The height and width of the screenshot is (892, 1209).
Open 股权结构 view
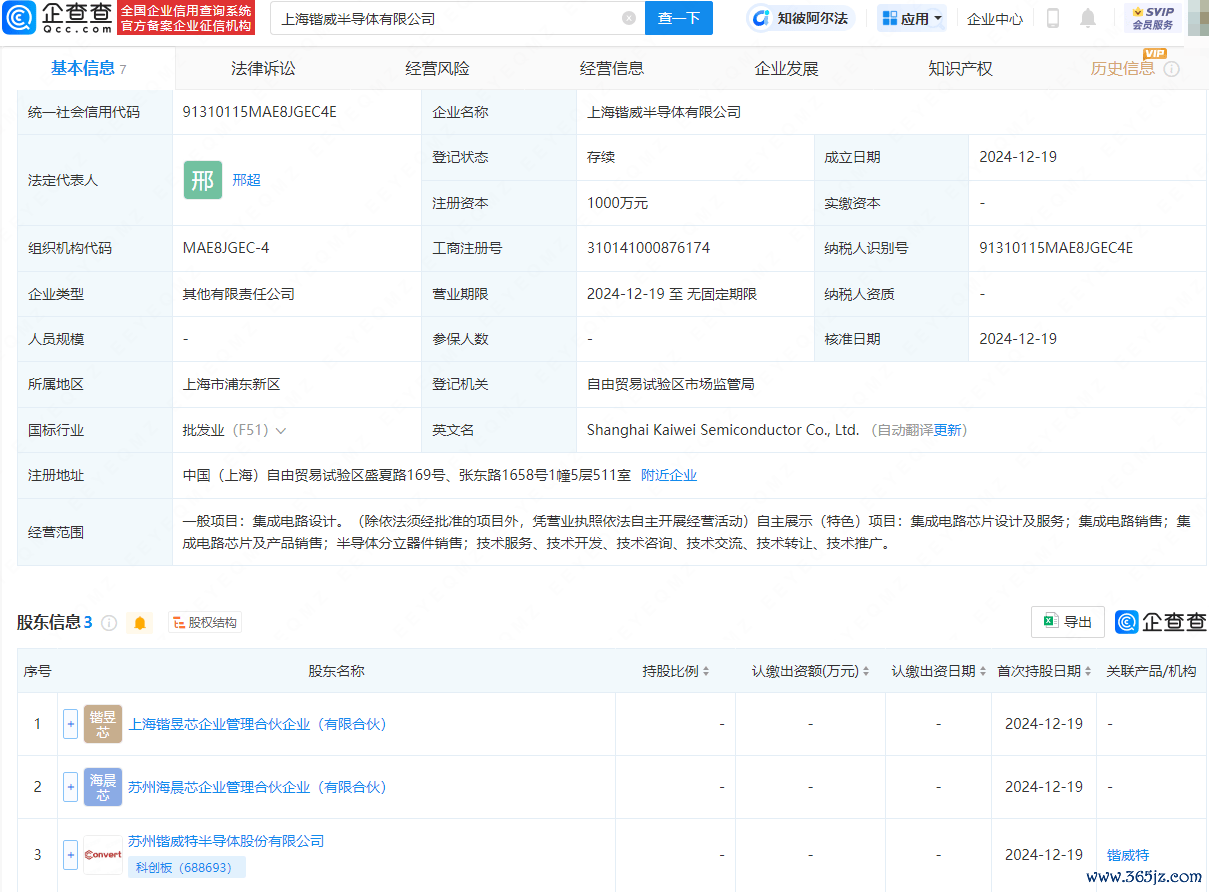pyautogui.click(x=205, y=623)
